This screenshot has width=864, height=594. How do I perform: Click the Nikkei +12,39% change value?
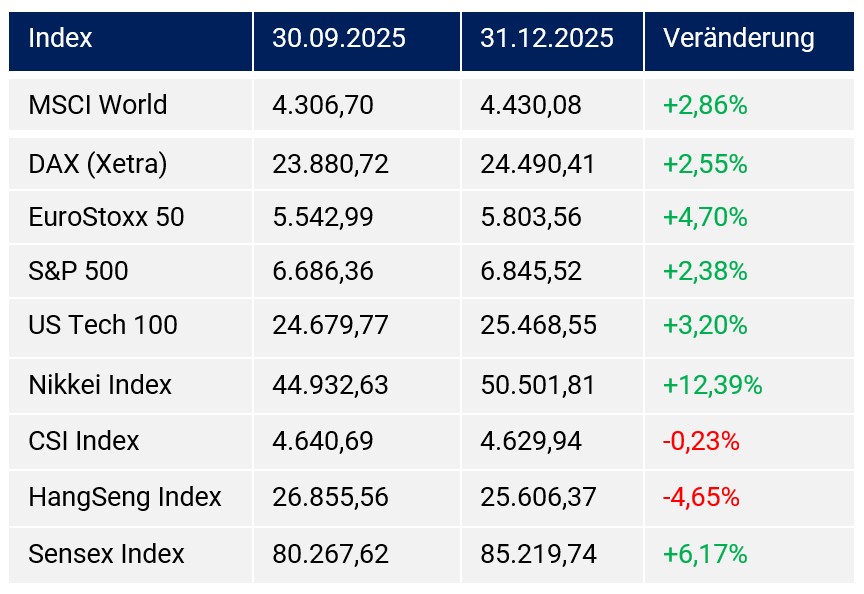712,385
